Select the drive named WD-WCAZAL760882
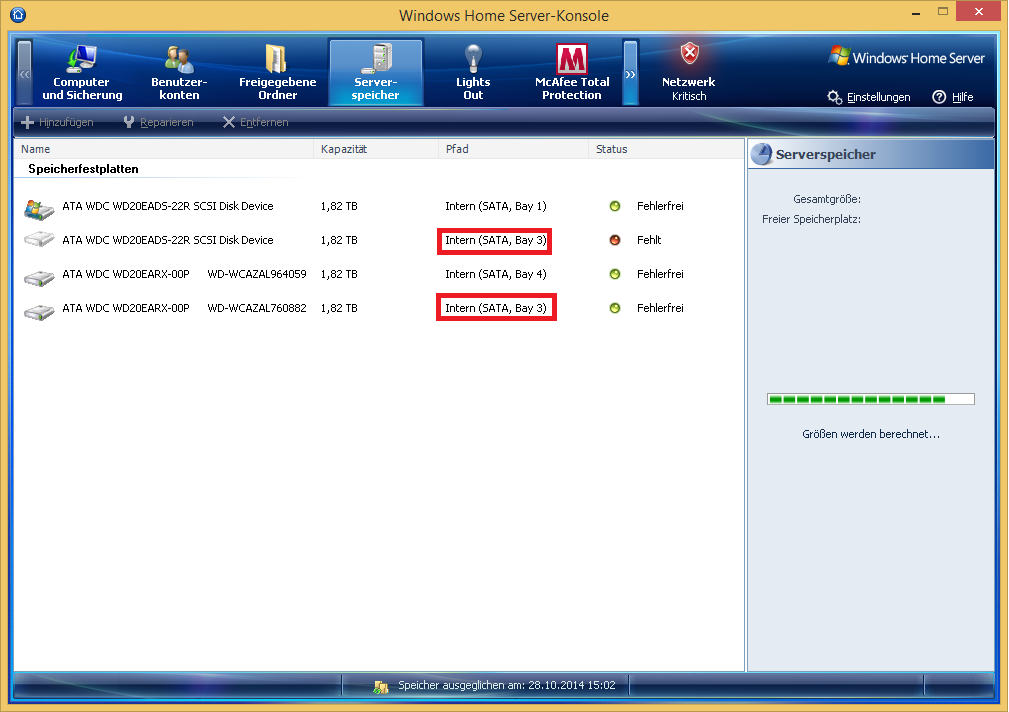The image size is (1009, 712). tap(184, 308)
